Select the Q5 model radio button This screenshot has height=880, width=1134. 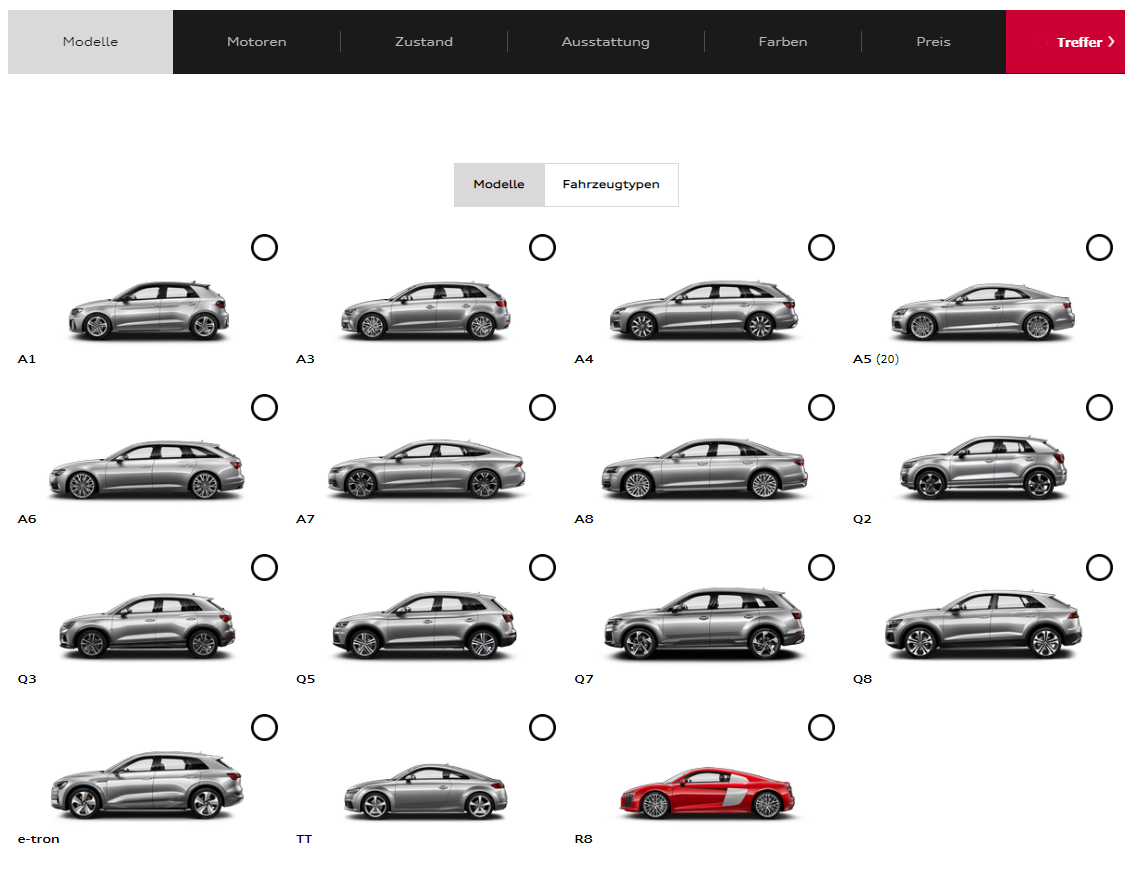tap(542, 568)
